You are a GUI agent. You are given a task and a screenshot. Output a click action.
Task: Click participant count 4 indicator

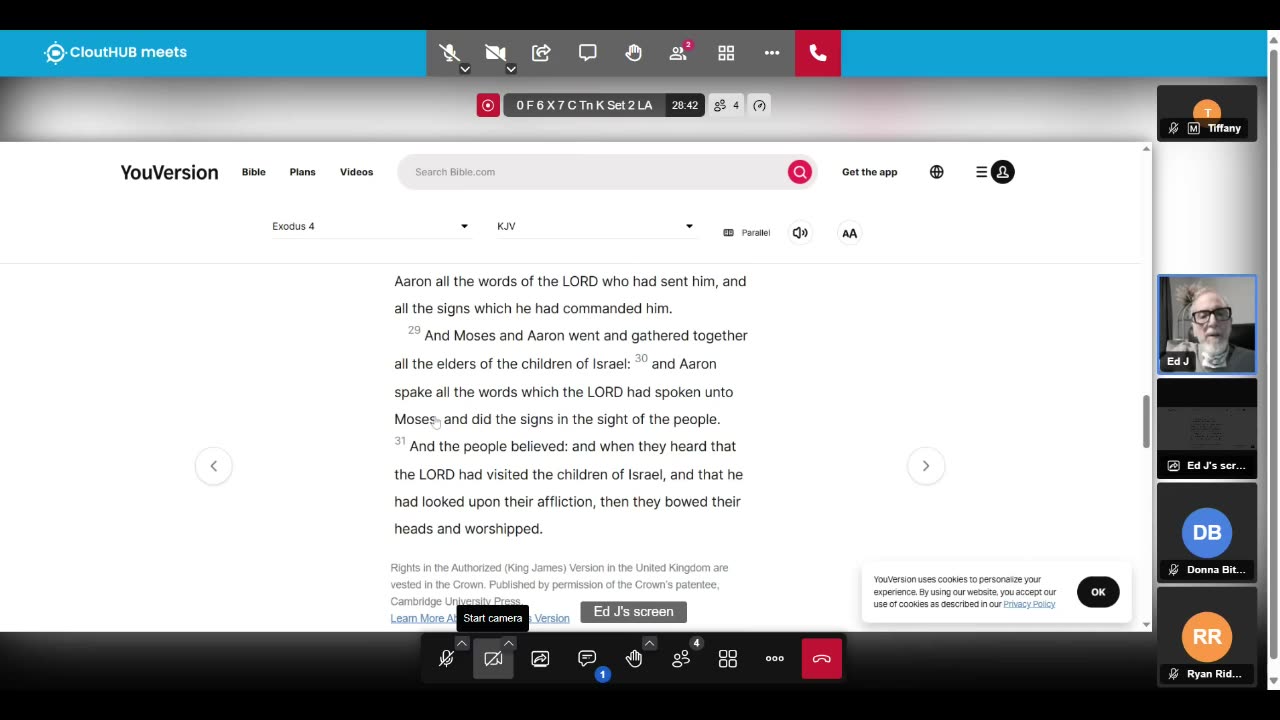[726, 105]
